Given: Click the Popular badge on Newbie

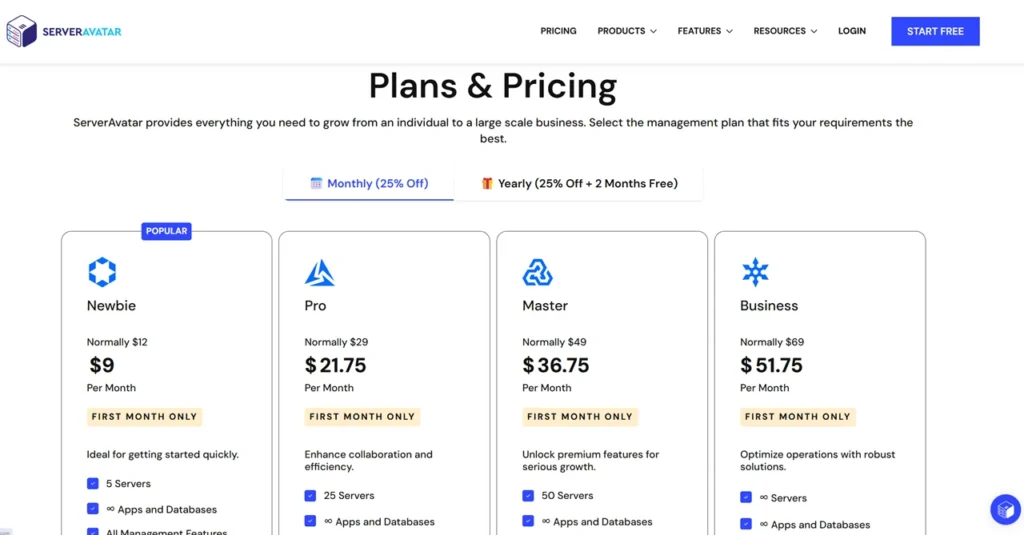Looking at the screenshot, I should (167, 231).
